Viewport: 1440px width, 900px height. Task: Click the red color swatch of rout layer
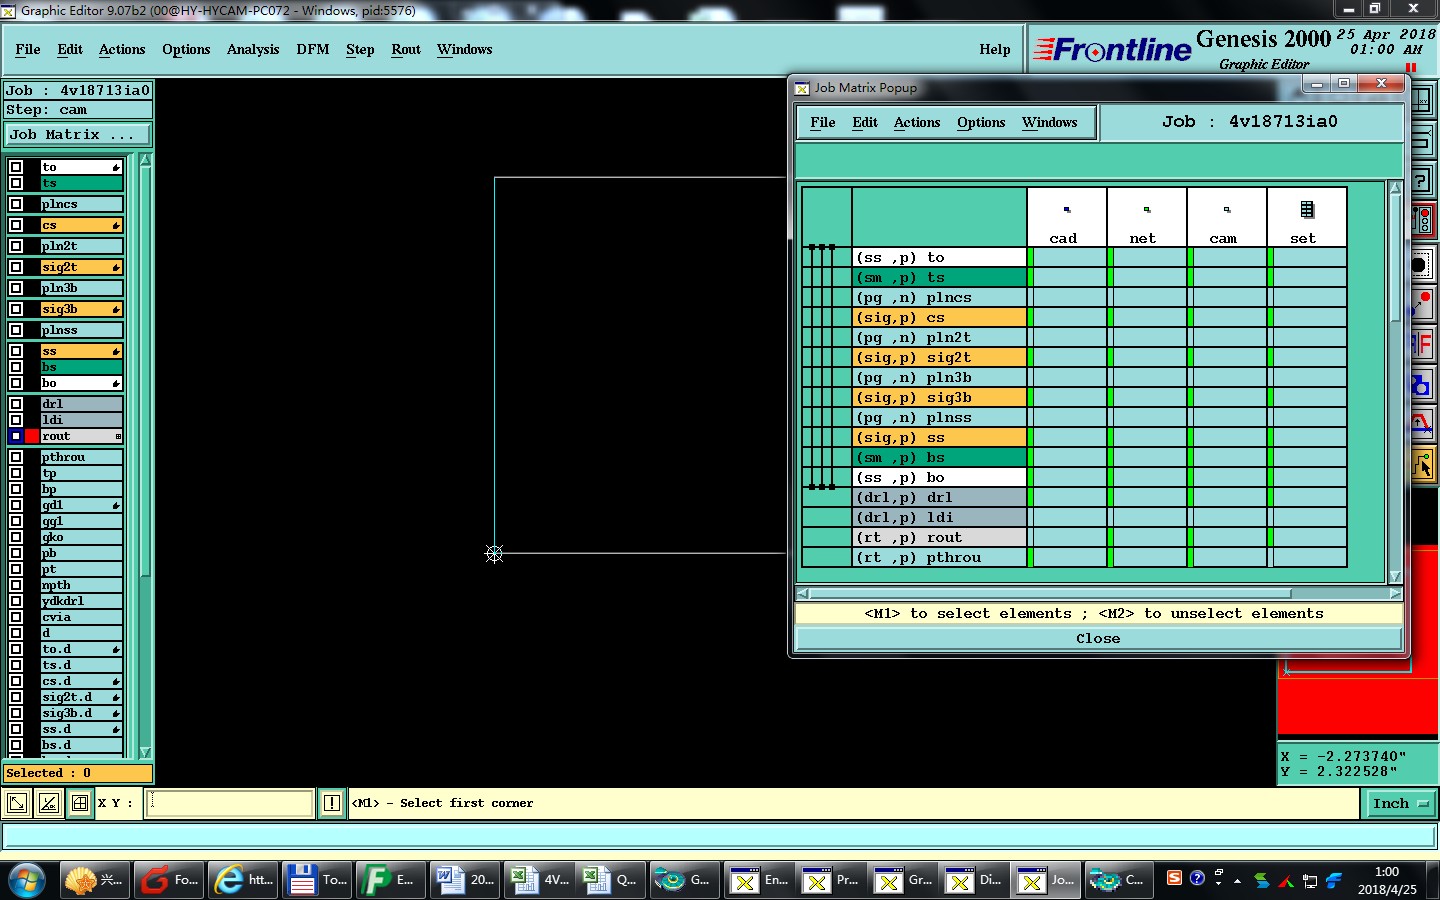pos(32,436)
